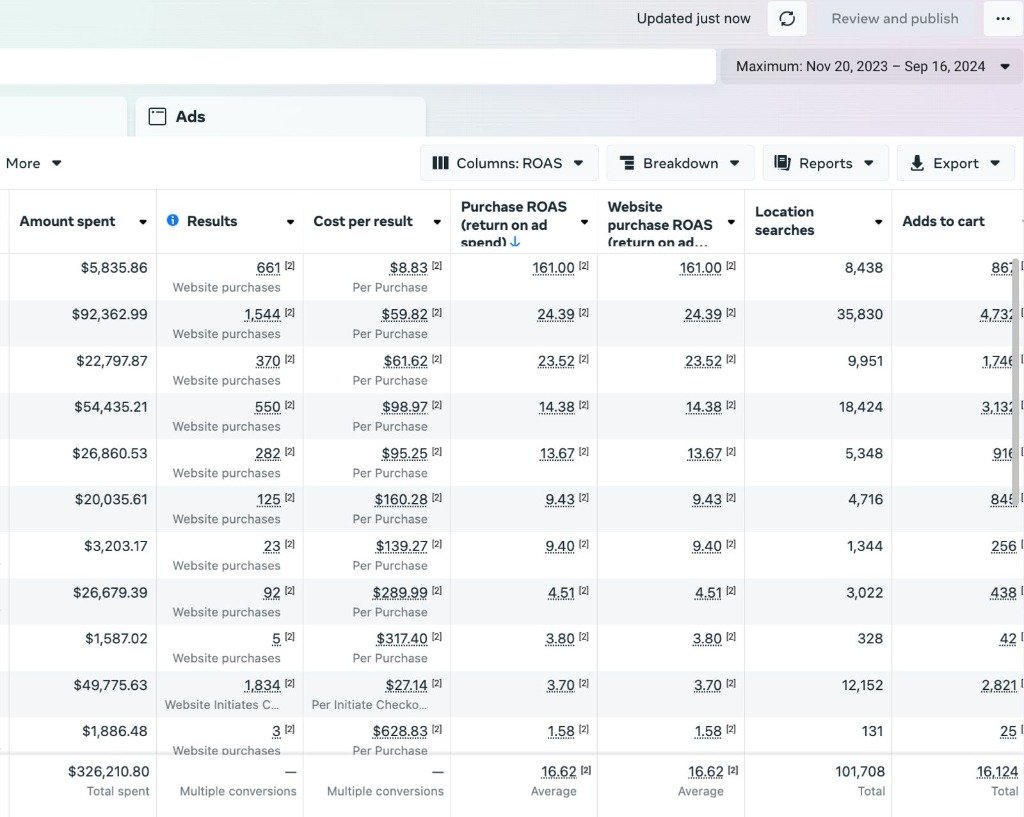Click the 125 results link
The image size is (1024, 817).
click(268, 500)
